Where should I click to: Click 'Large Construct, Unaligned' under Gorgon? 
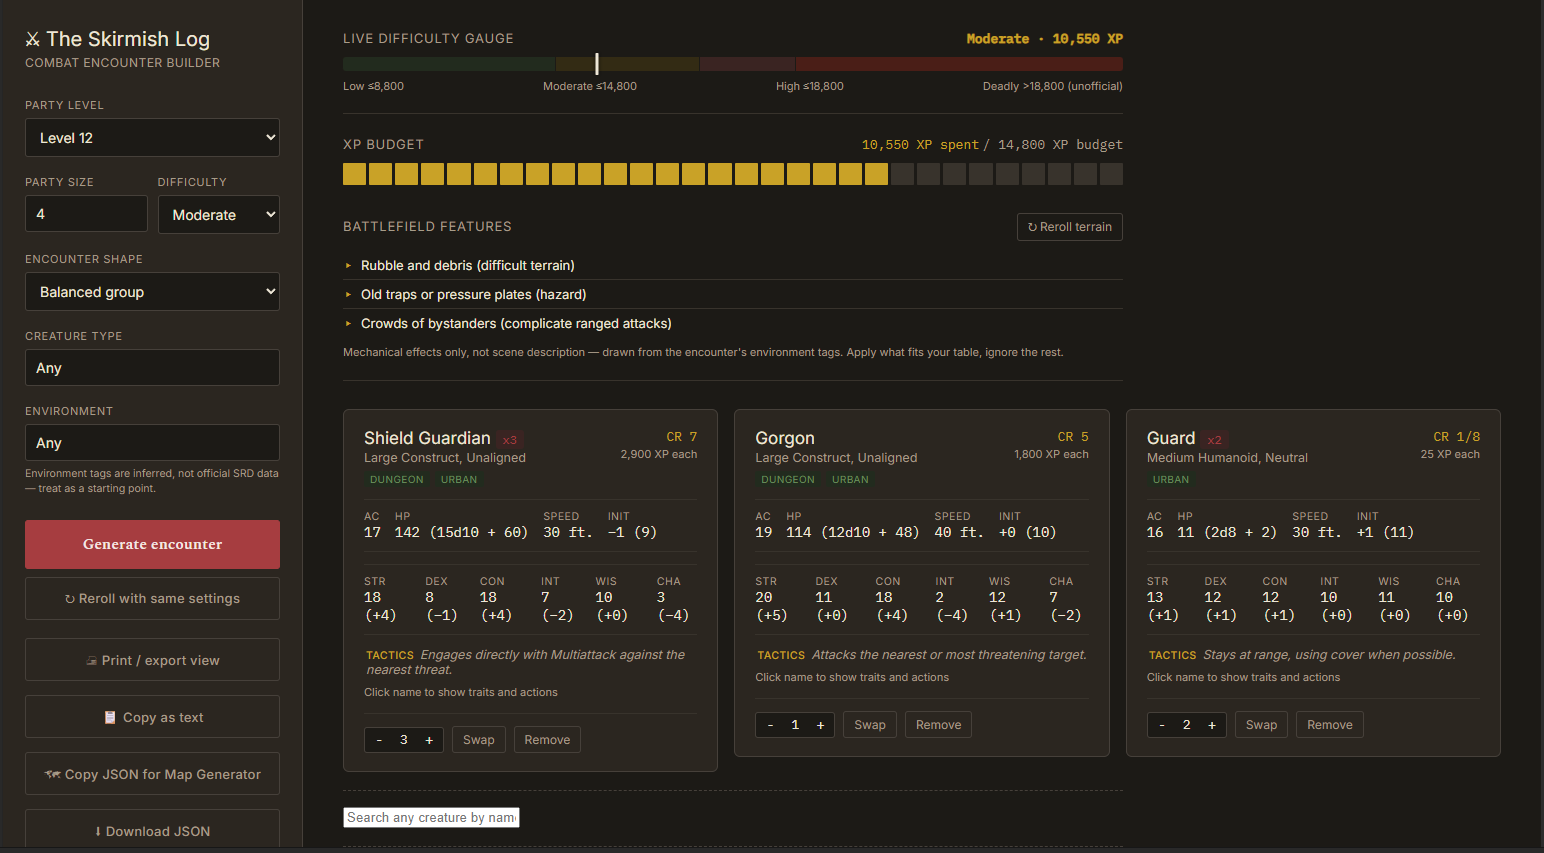click(x=836, y=458)
